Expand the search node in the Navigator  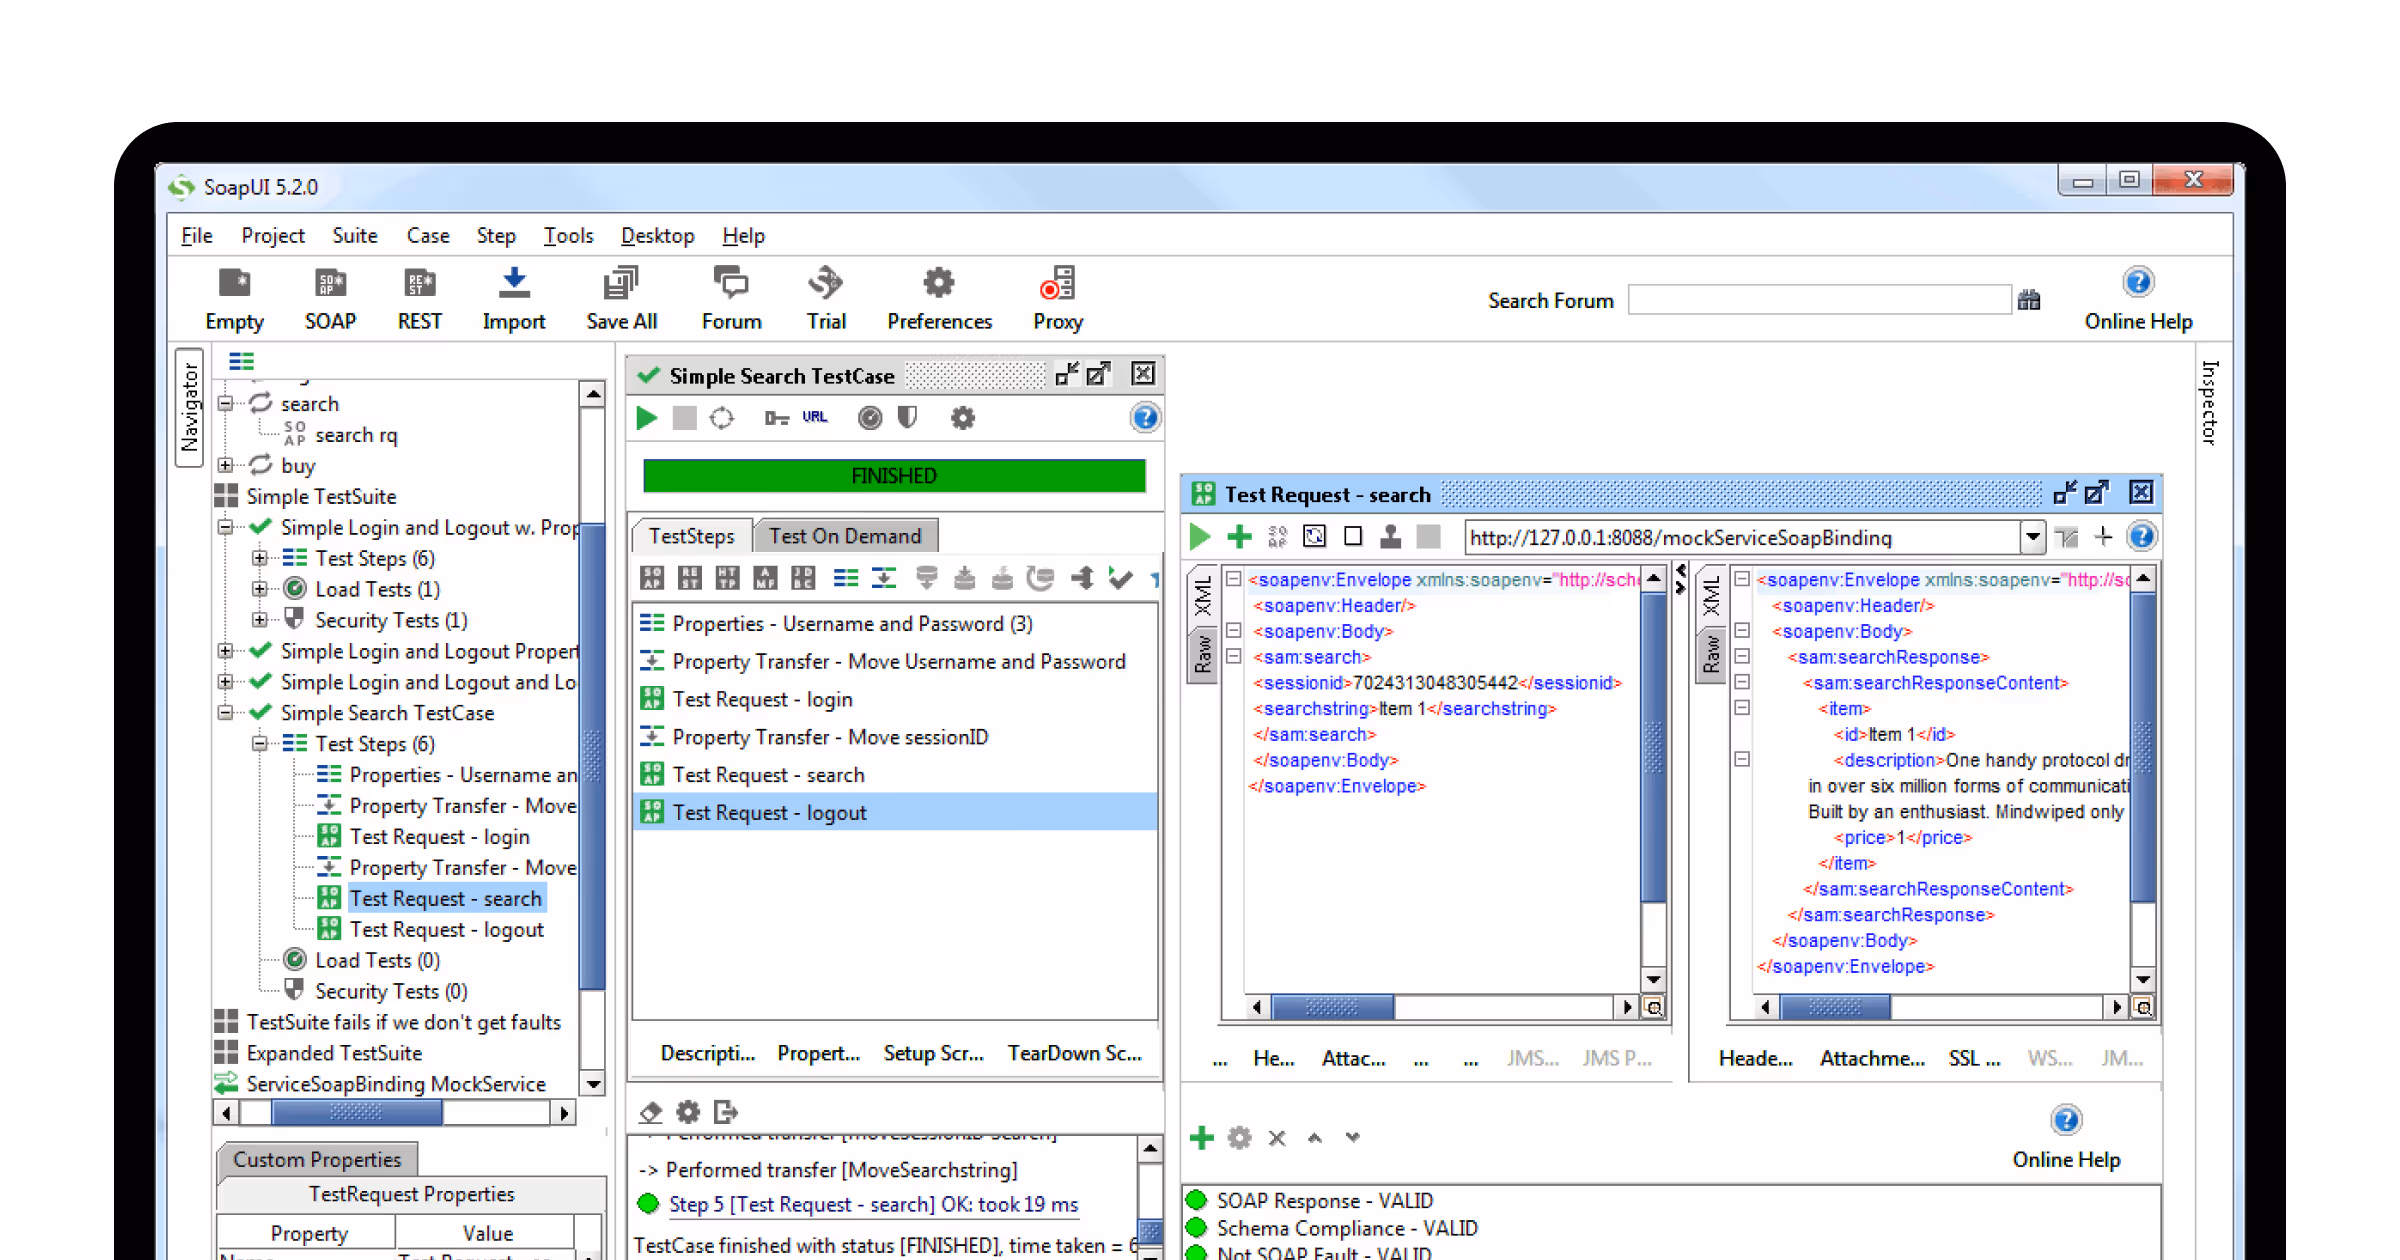coord(225,403)
